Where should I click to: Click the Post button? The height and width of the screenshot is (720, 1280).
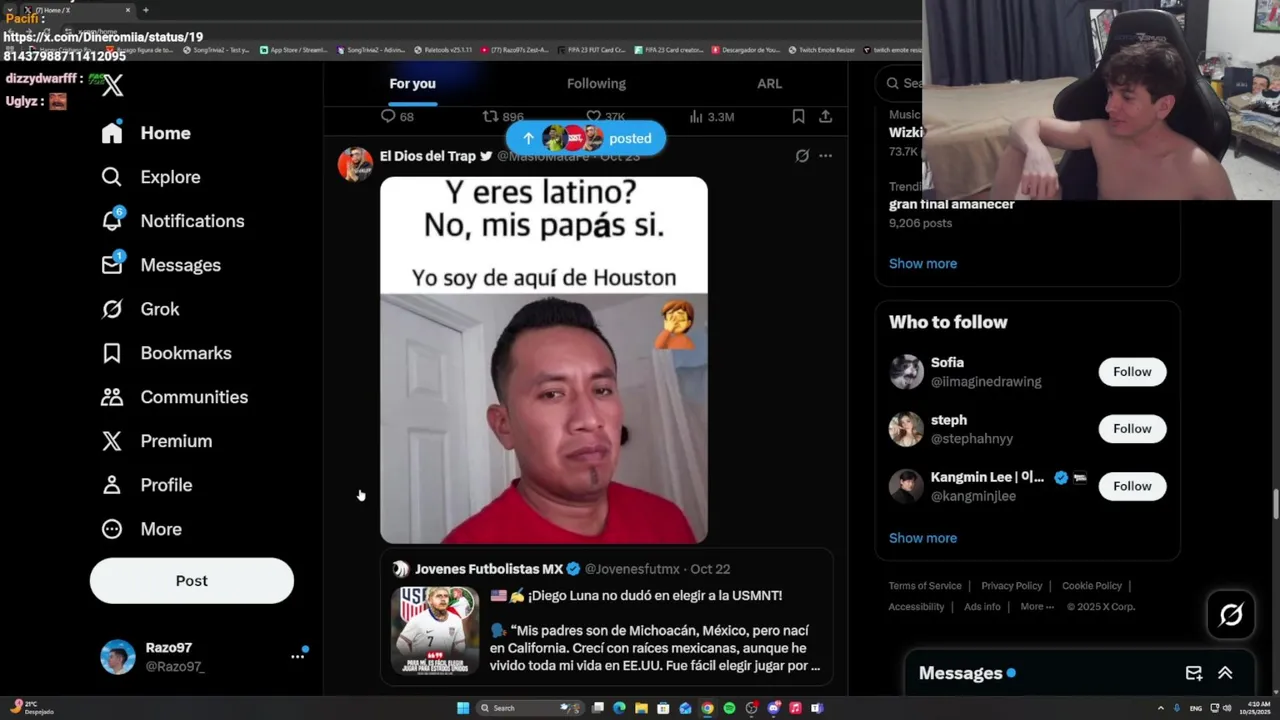coord(192,581)
